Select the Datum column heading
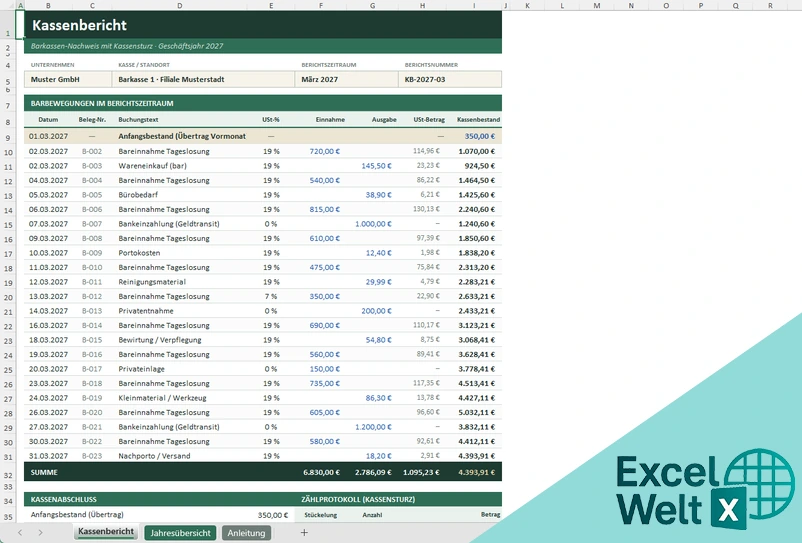The image size is (802, 543). click(48, 120)
